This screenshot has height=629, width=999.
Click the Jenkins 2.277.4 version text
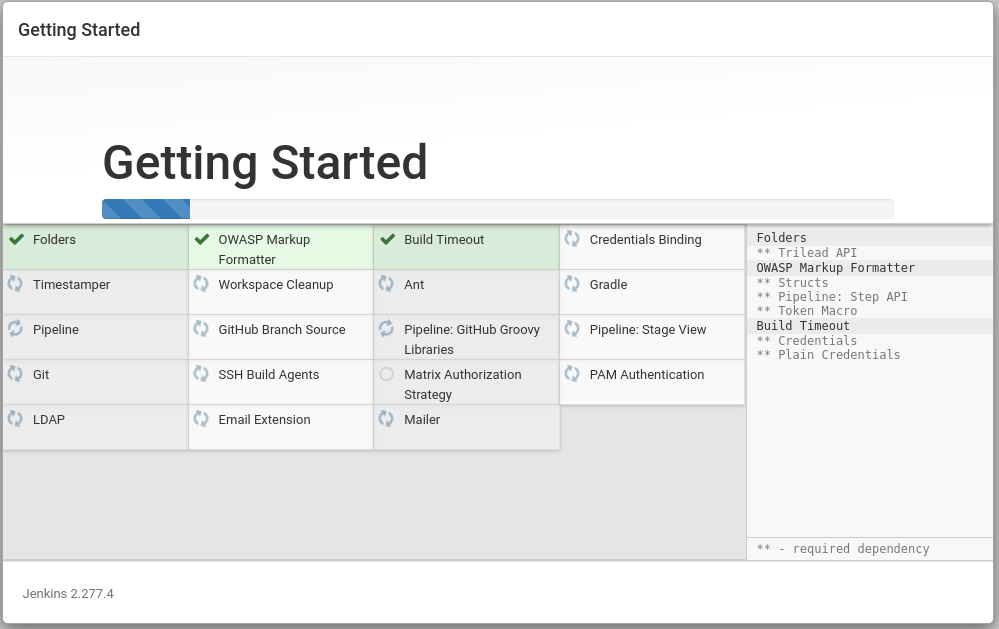[x=68, y=593]
